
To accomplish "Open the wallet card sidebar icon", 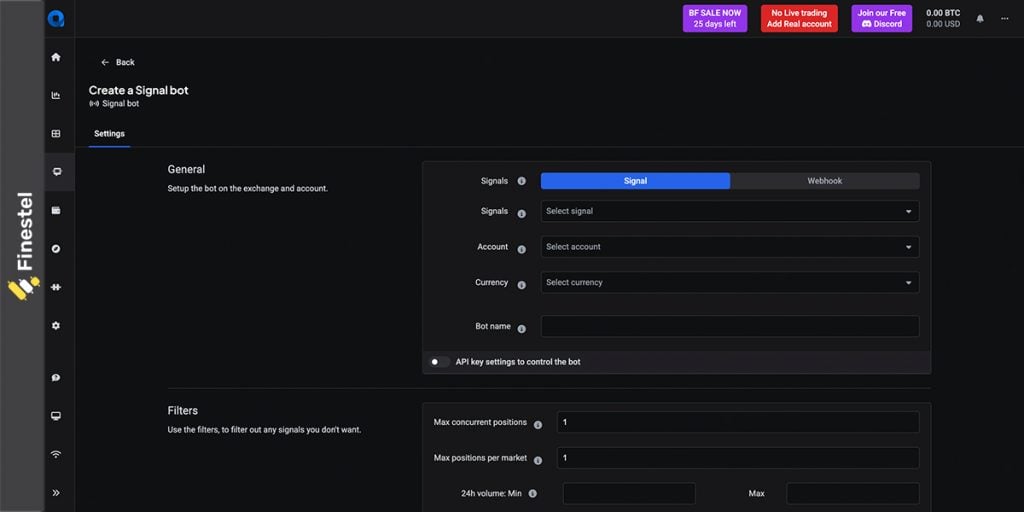I will pyautogui.click(x=56, y=210).
